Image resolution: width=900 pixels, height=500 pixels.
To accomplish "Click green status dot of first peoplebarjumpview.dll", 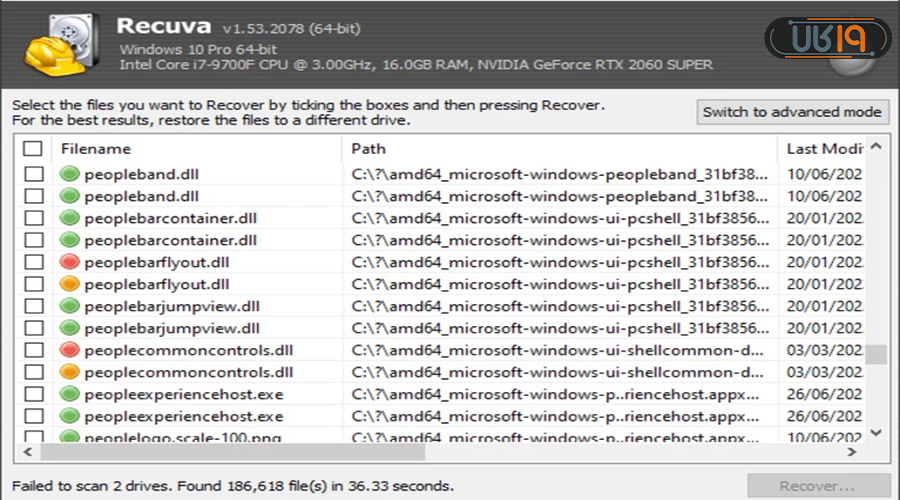I will (70, 306).
